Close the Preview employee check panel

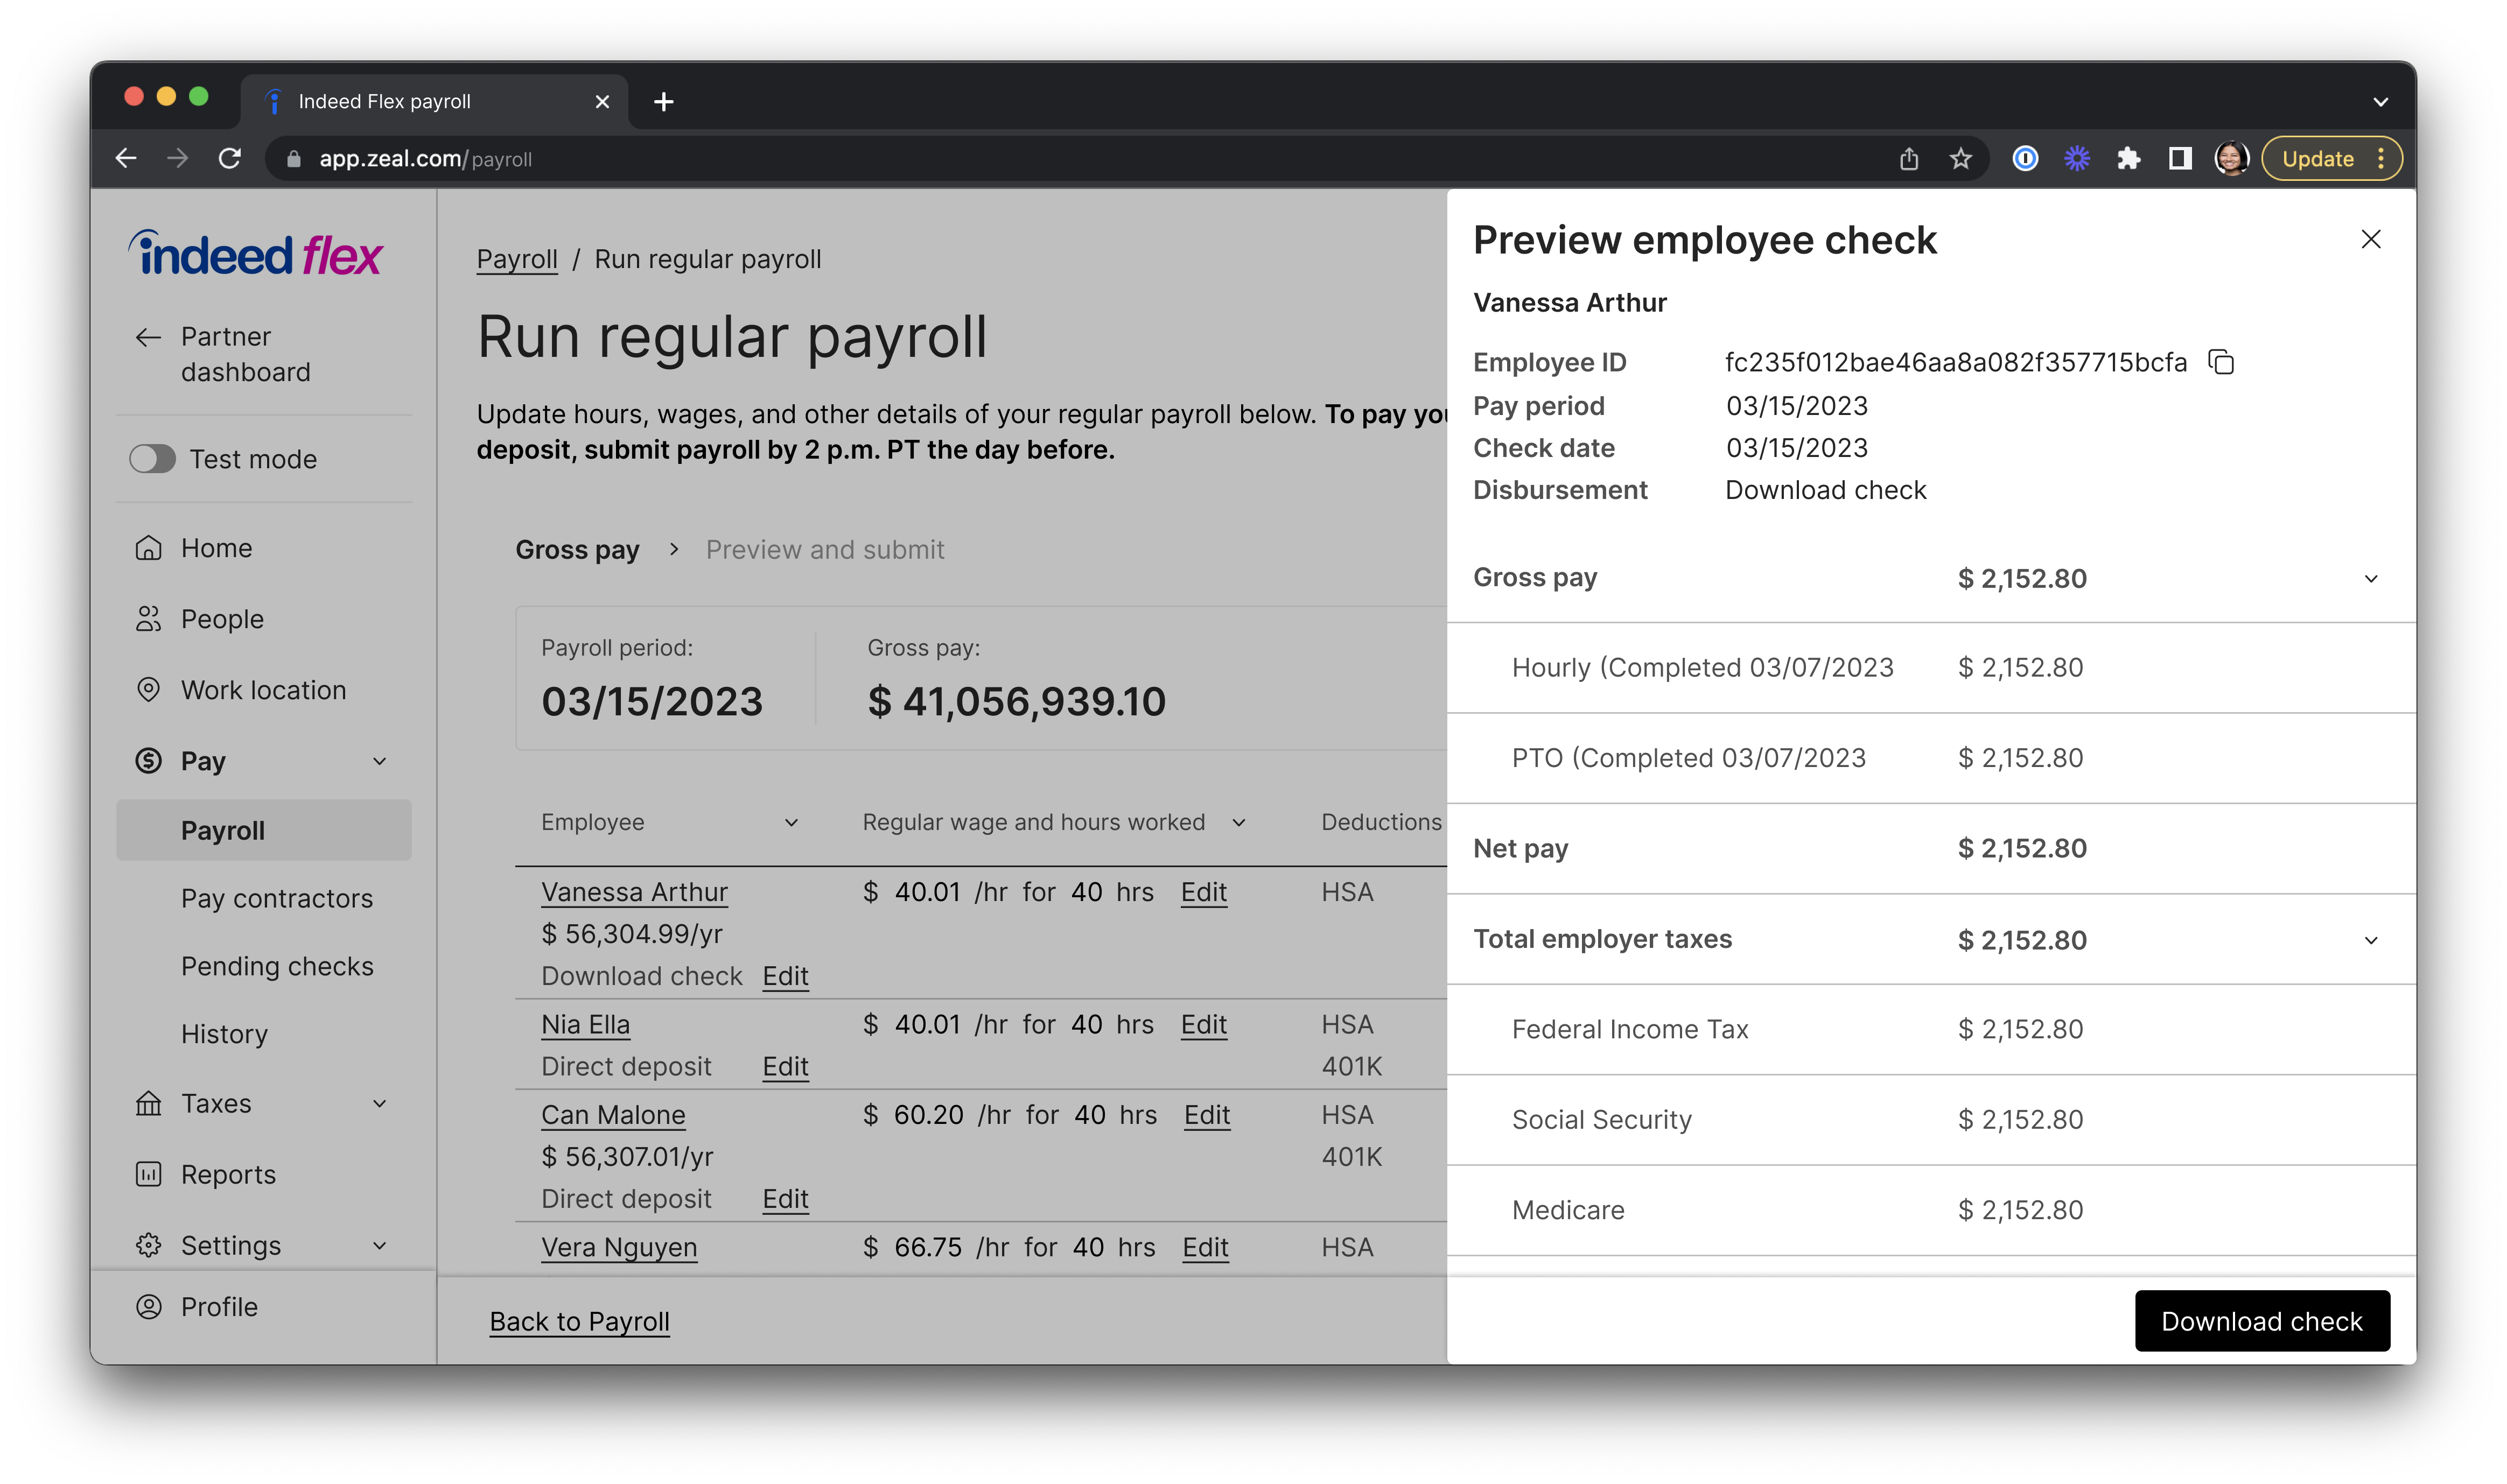point(2370,240)
